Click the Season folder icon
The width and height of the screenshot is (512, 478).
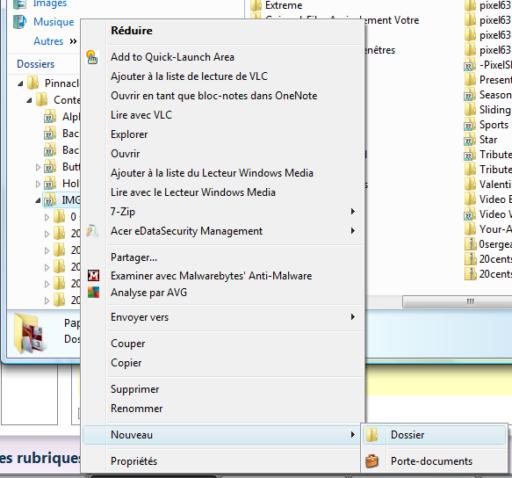tap(470, 95)
